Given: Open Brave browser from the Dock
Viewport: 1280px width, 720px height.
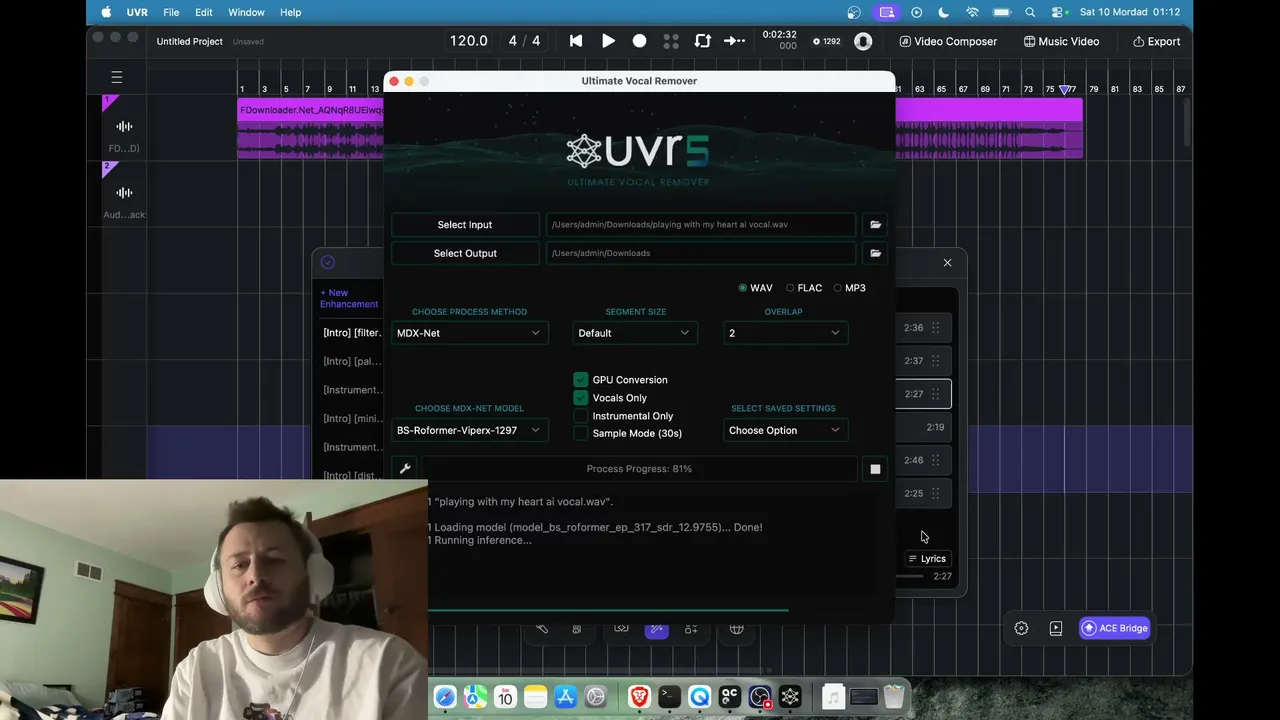Looking at the screenshot, I should click(x=638, y=697).
